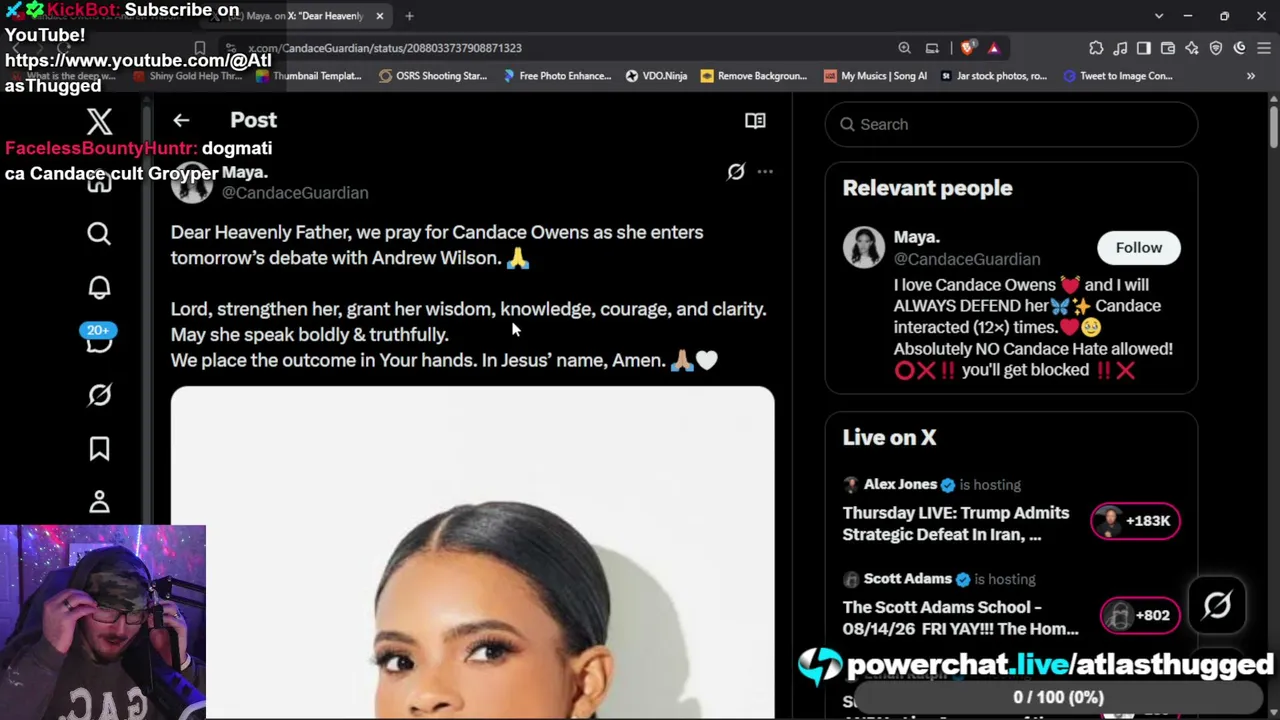Click the 0 / 100 (0%) progress bar

1058,697
